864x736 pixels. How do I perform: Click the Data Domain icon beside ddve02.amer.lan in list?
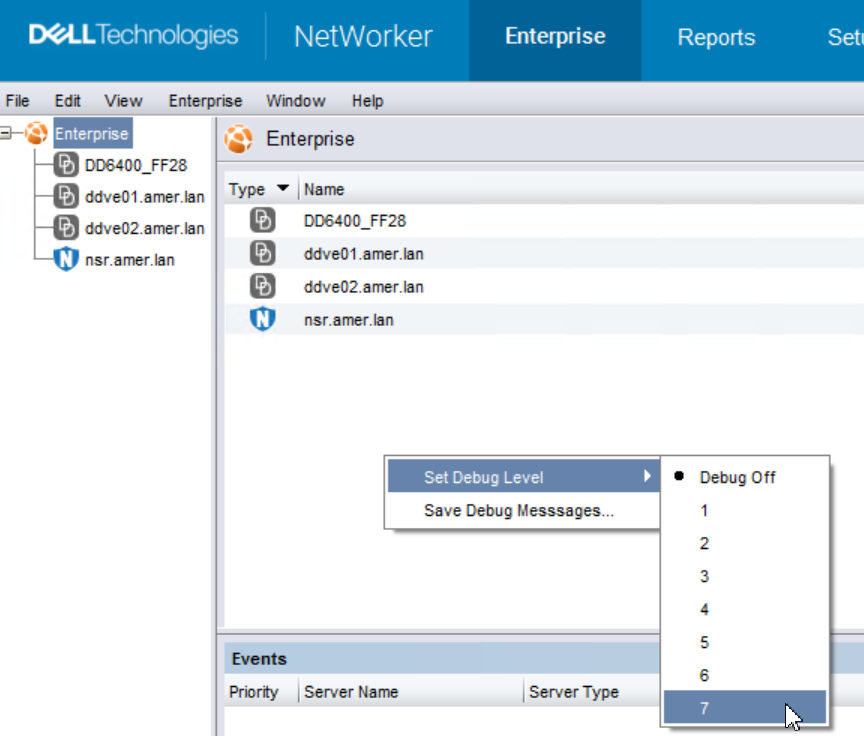pos(260,286)
